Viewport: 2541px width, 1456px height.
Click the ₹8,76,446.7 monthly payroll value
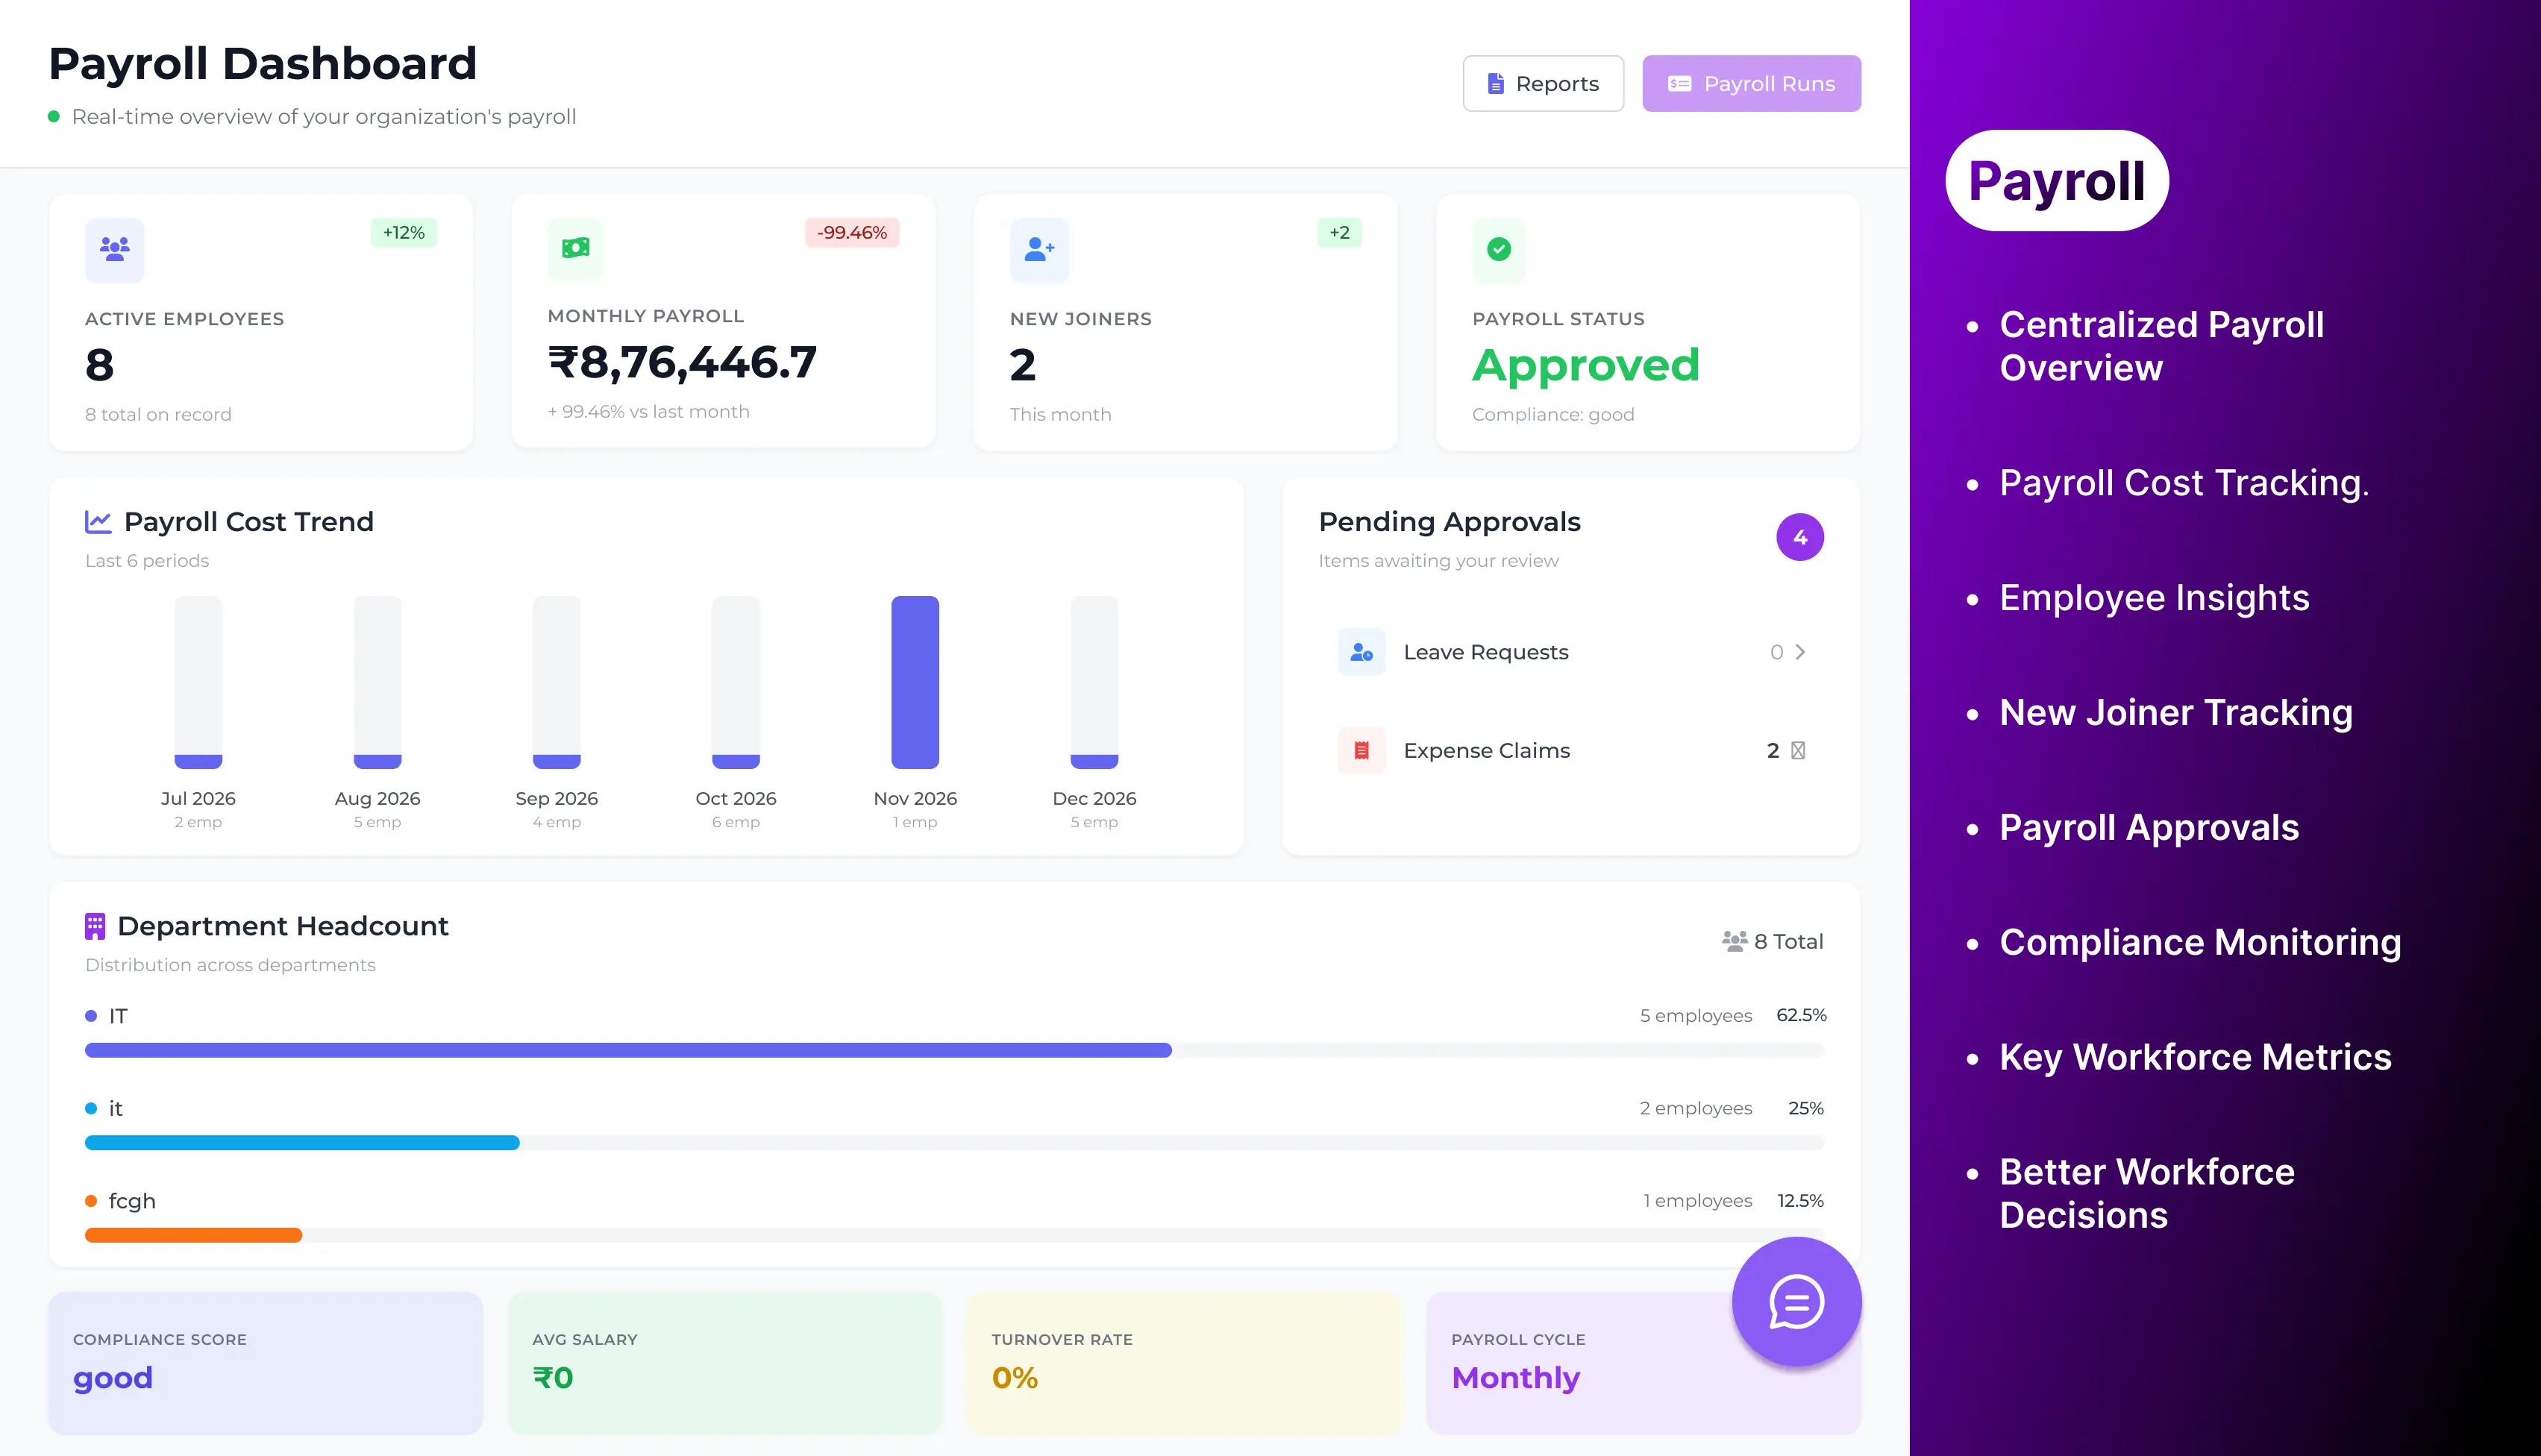click(683, 362)
